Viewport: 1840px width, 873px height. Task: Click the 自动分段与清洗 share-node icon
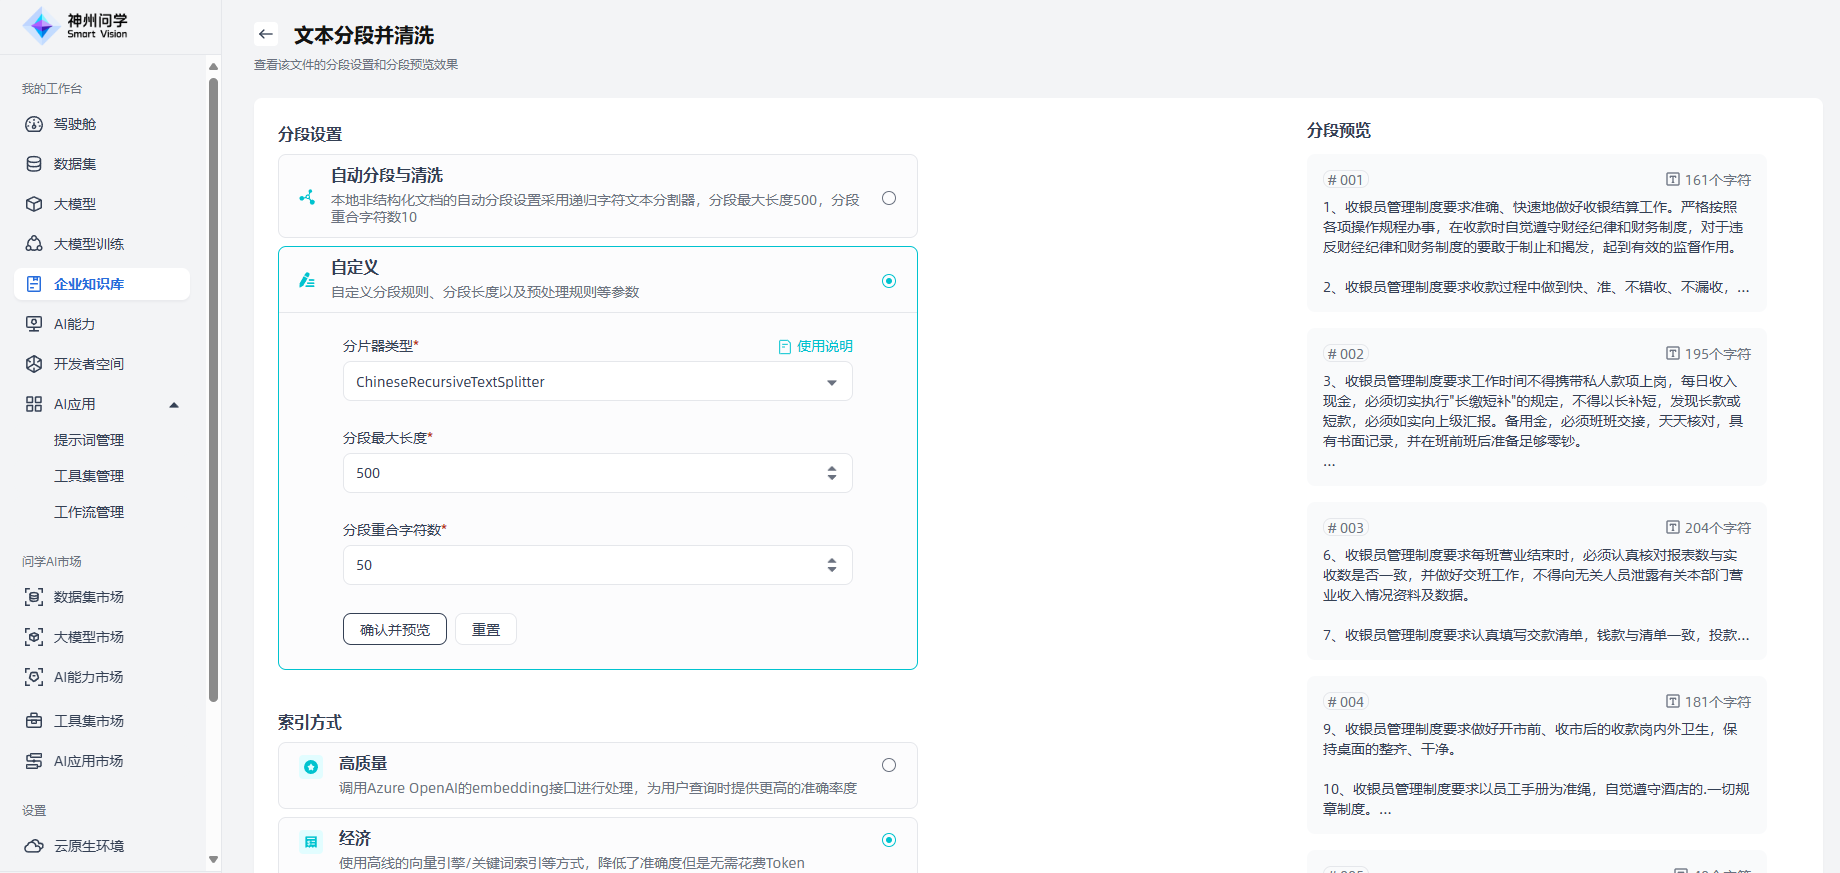point(307,198)
